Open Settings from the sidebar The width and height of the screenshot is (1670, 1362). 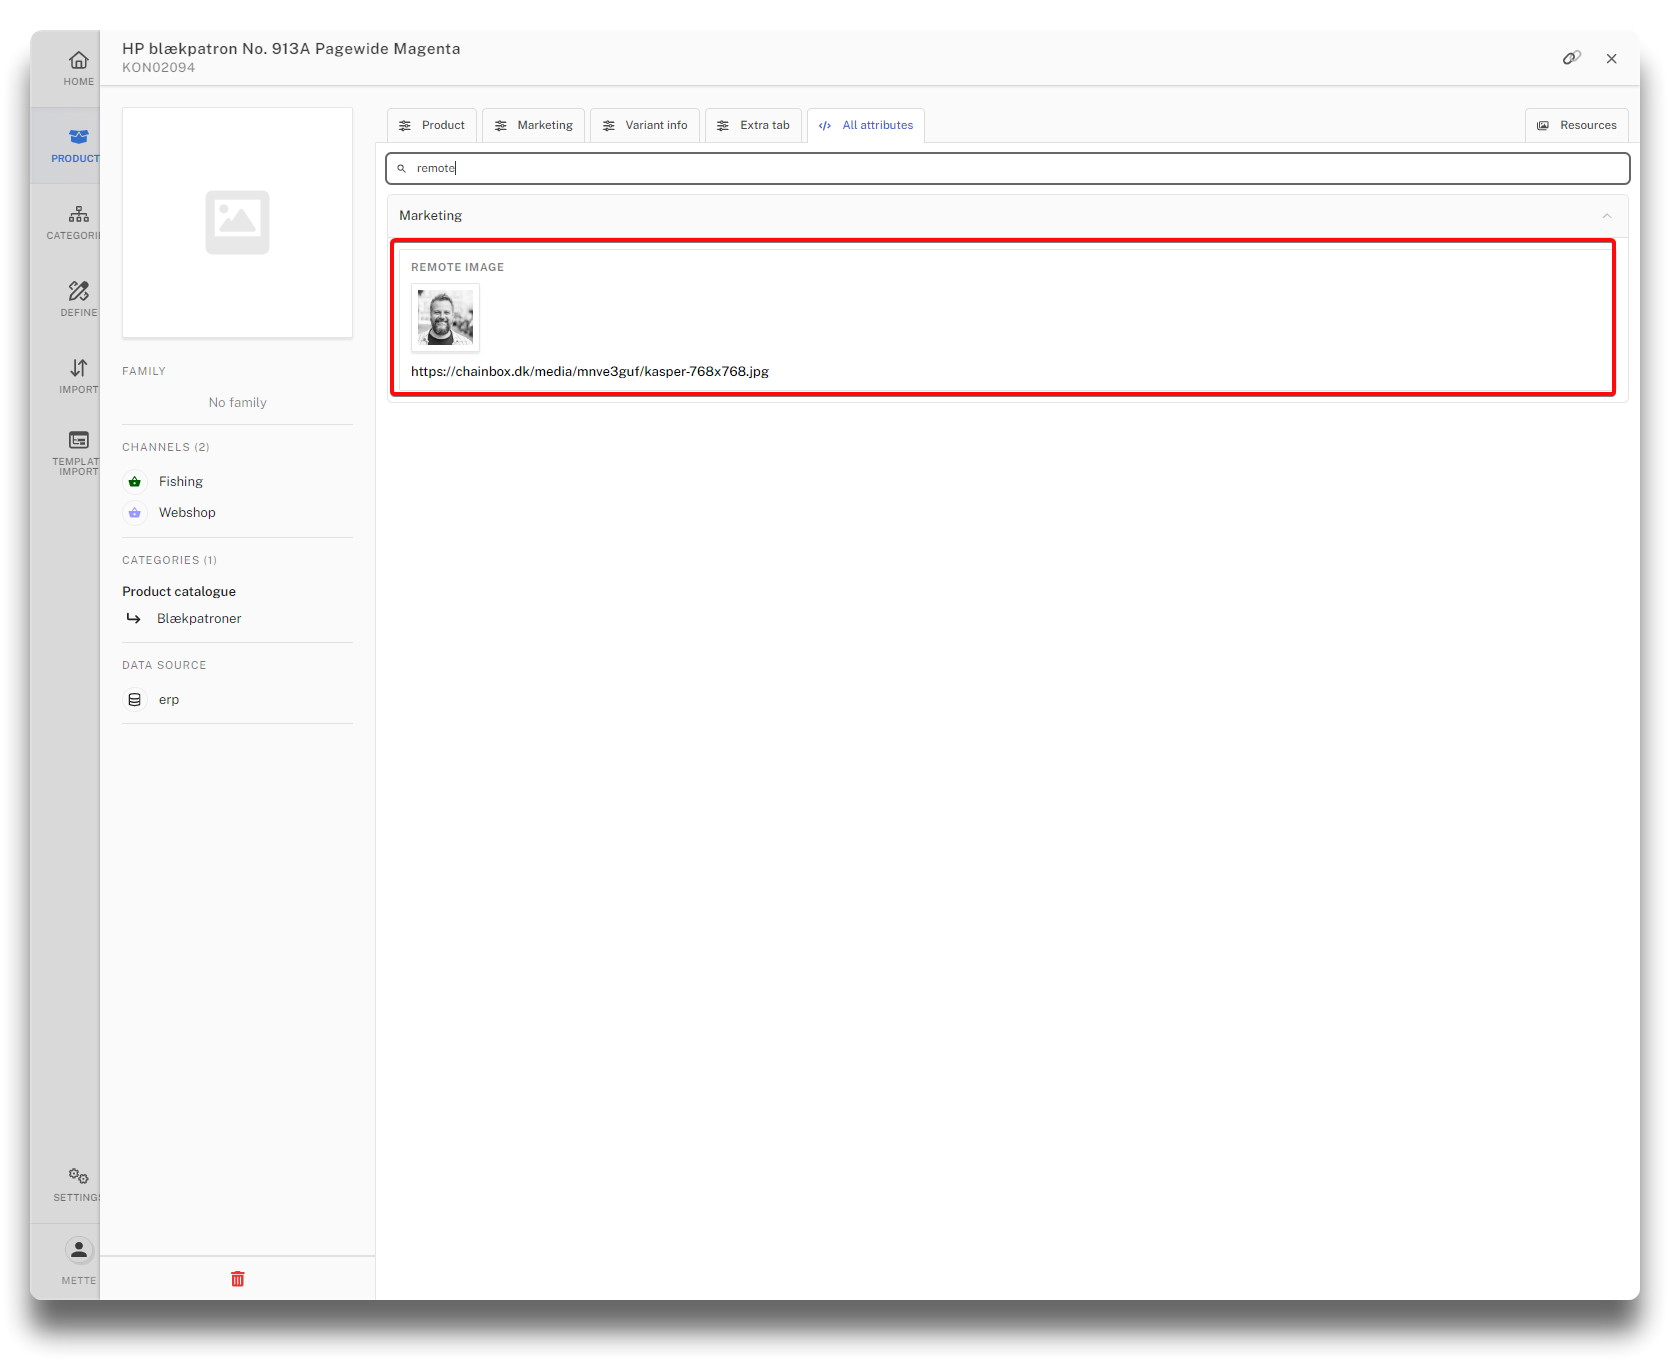tap(78, 1183)
